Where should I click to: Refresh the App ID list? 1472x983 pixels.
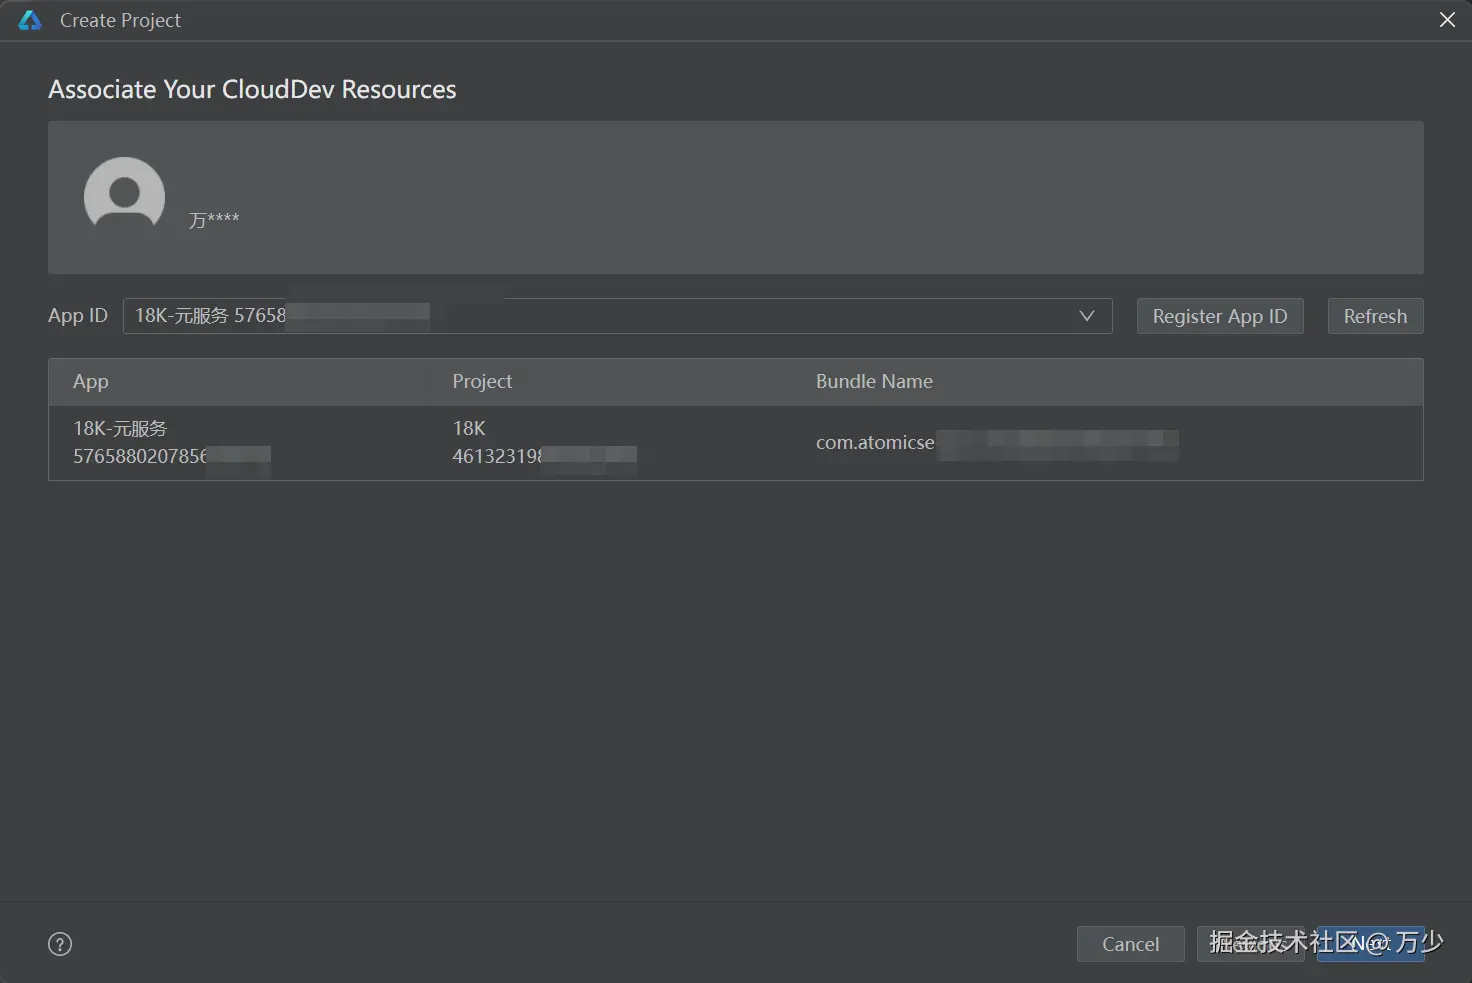(x=1375, y=316)
